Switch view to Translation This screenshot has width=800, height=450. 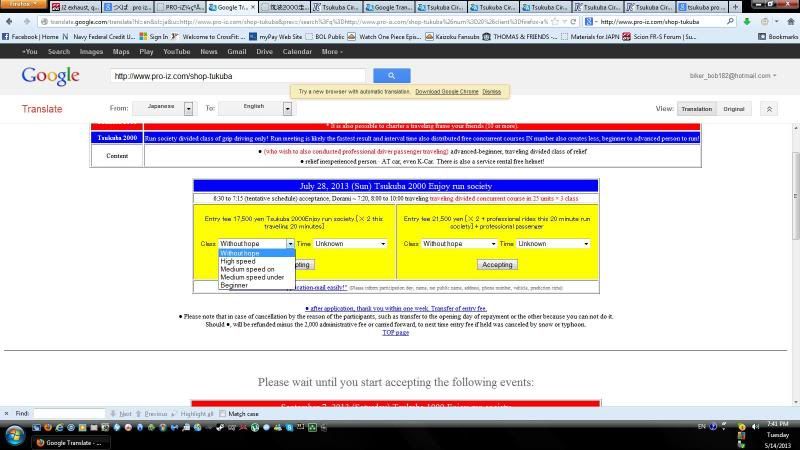pos(696,109)
